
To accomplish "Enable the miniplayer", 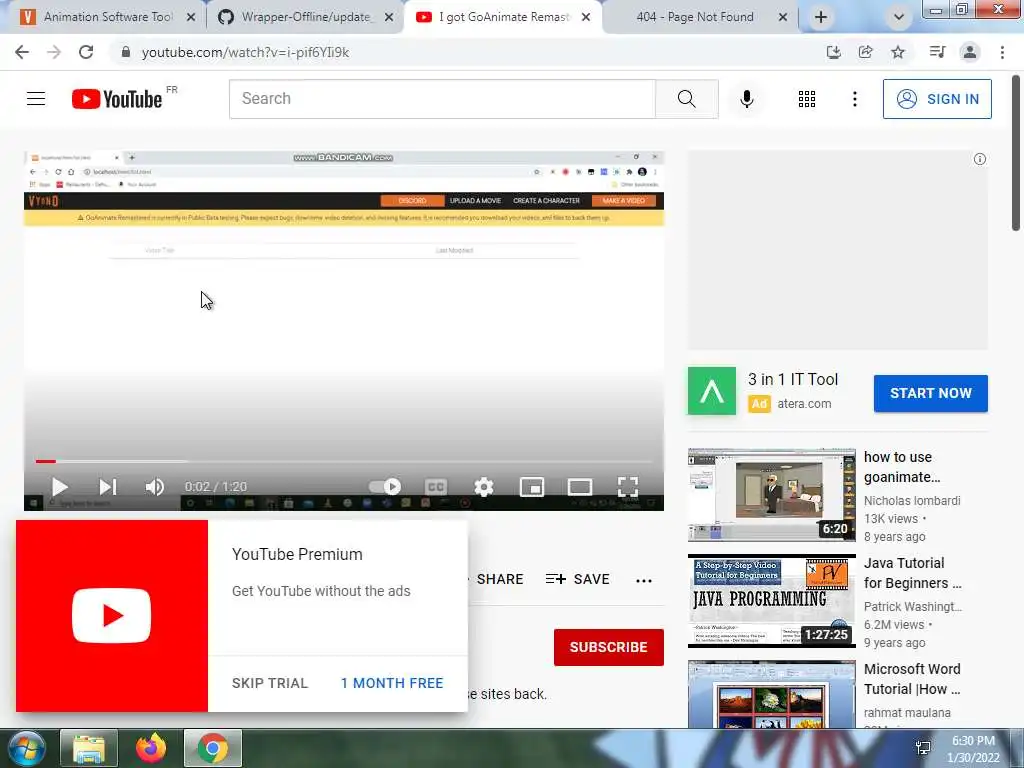I will (532, 487).
